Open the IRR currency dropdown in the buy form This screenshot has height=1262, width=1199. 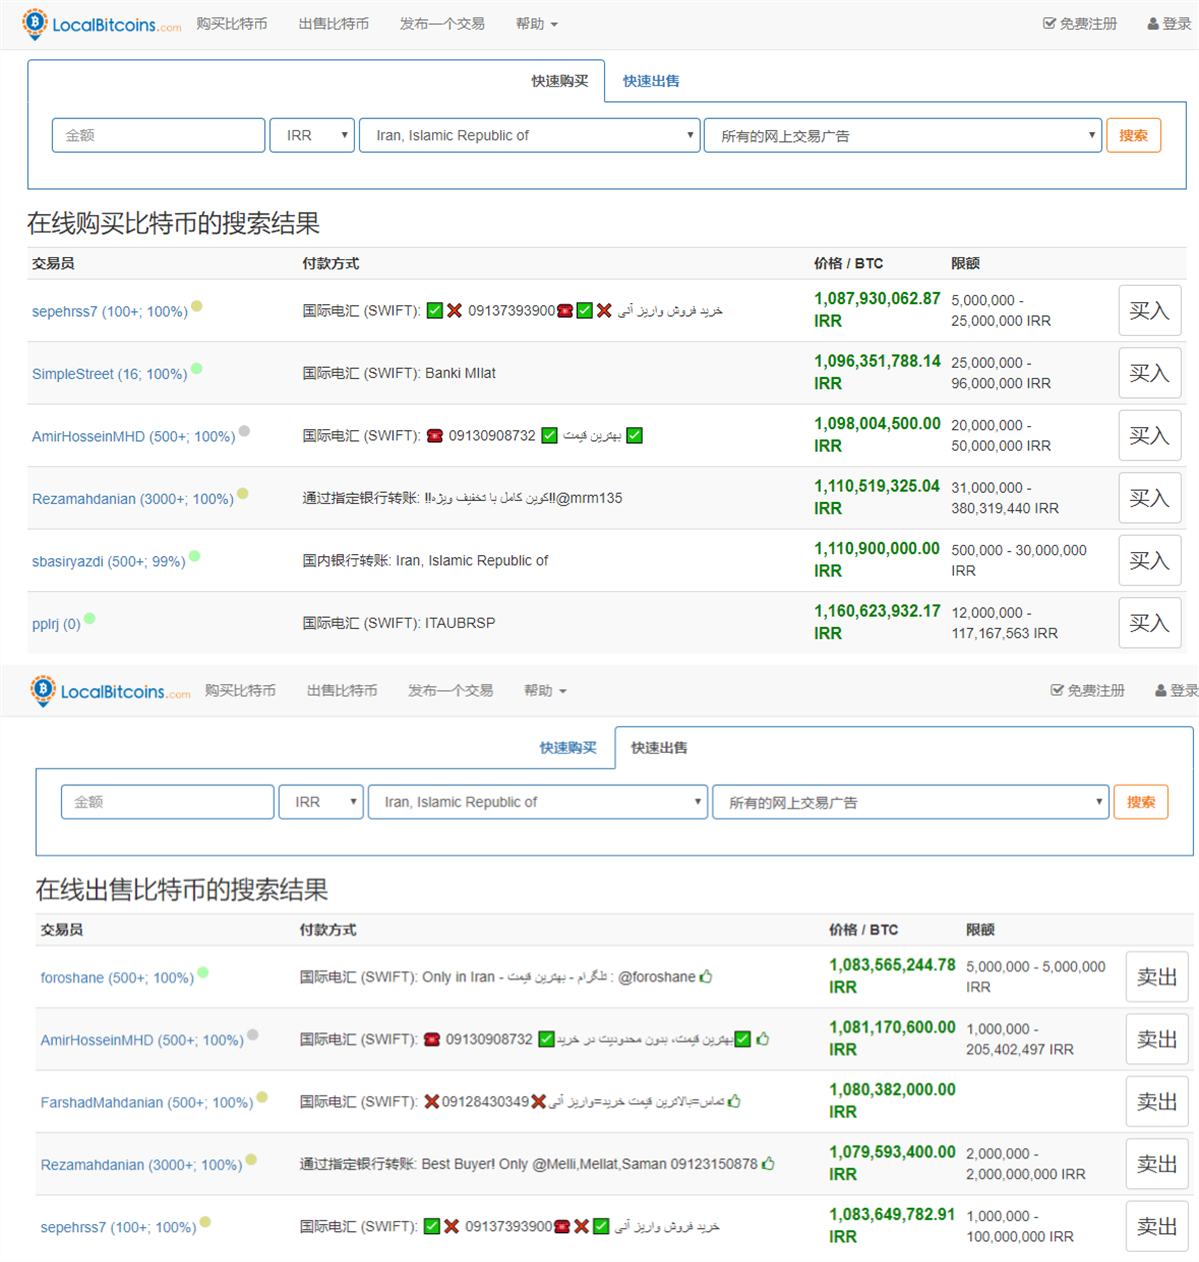[312, 136]
